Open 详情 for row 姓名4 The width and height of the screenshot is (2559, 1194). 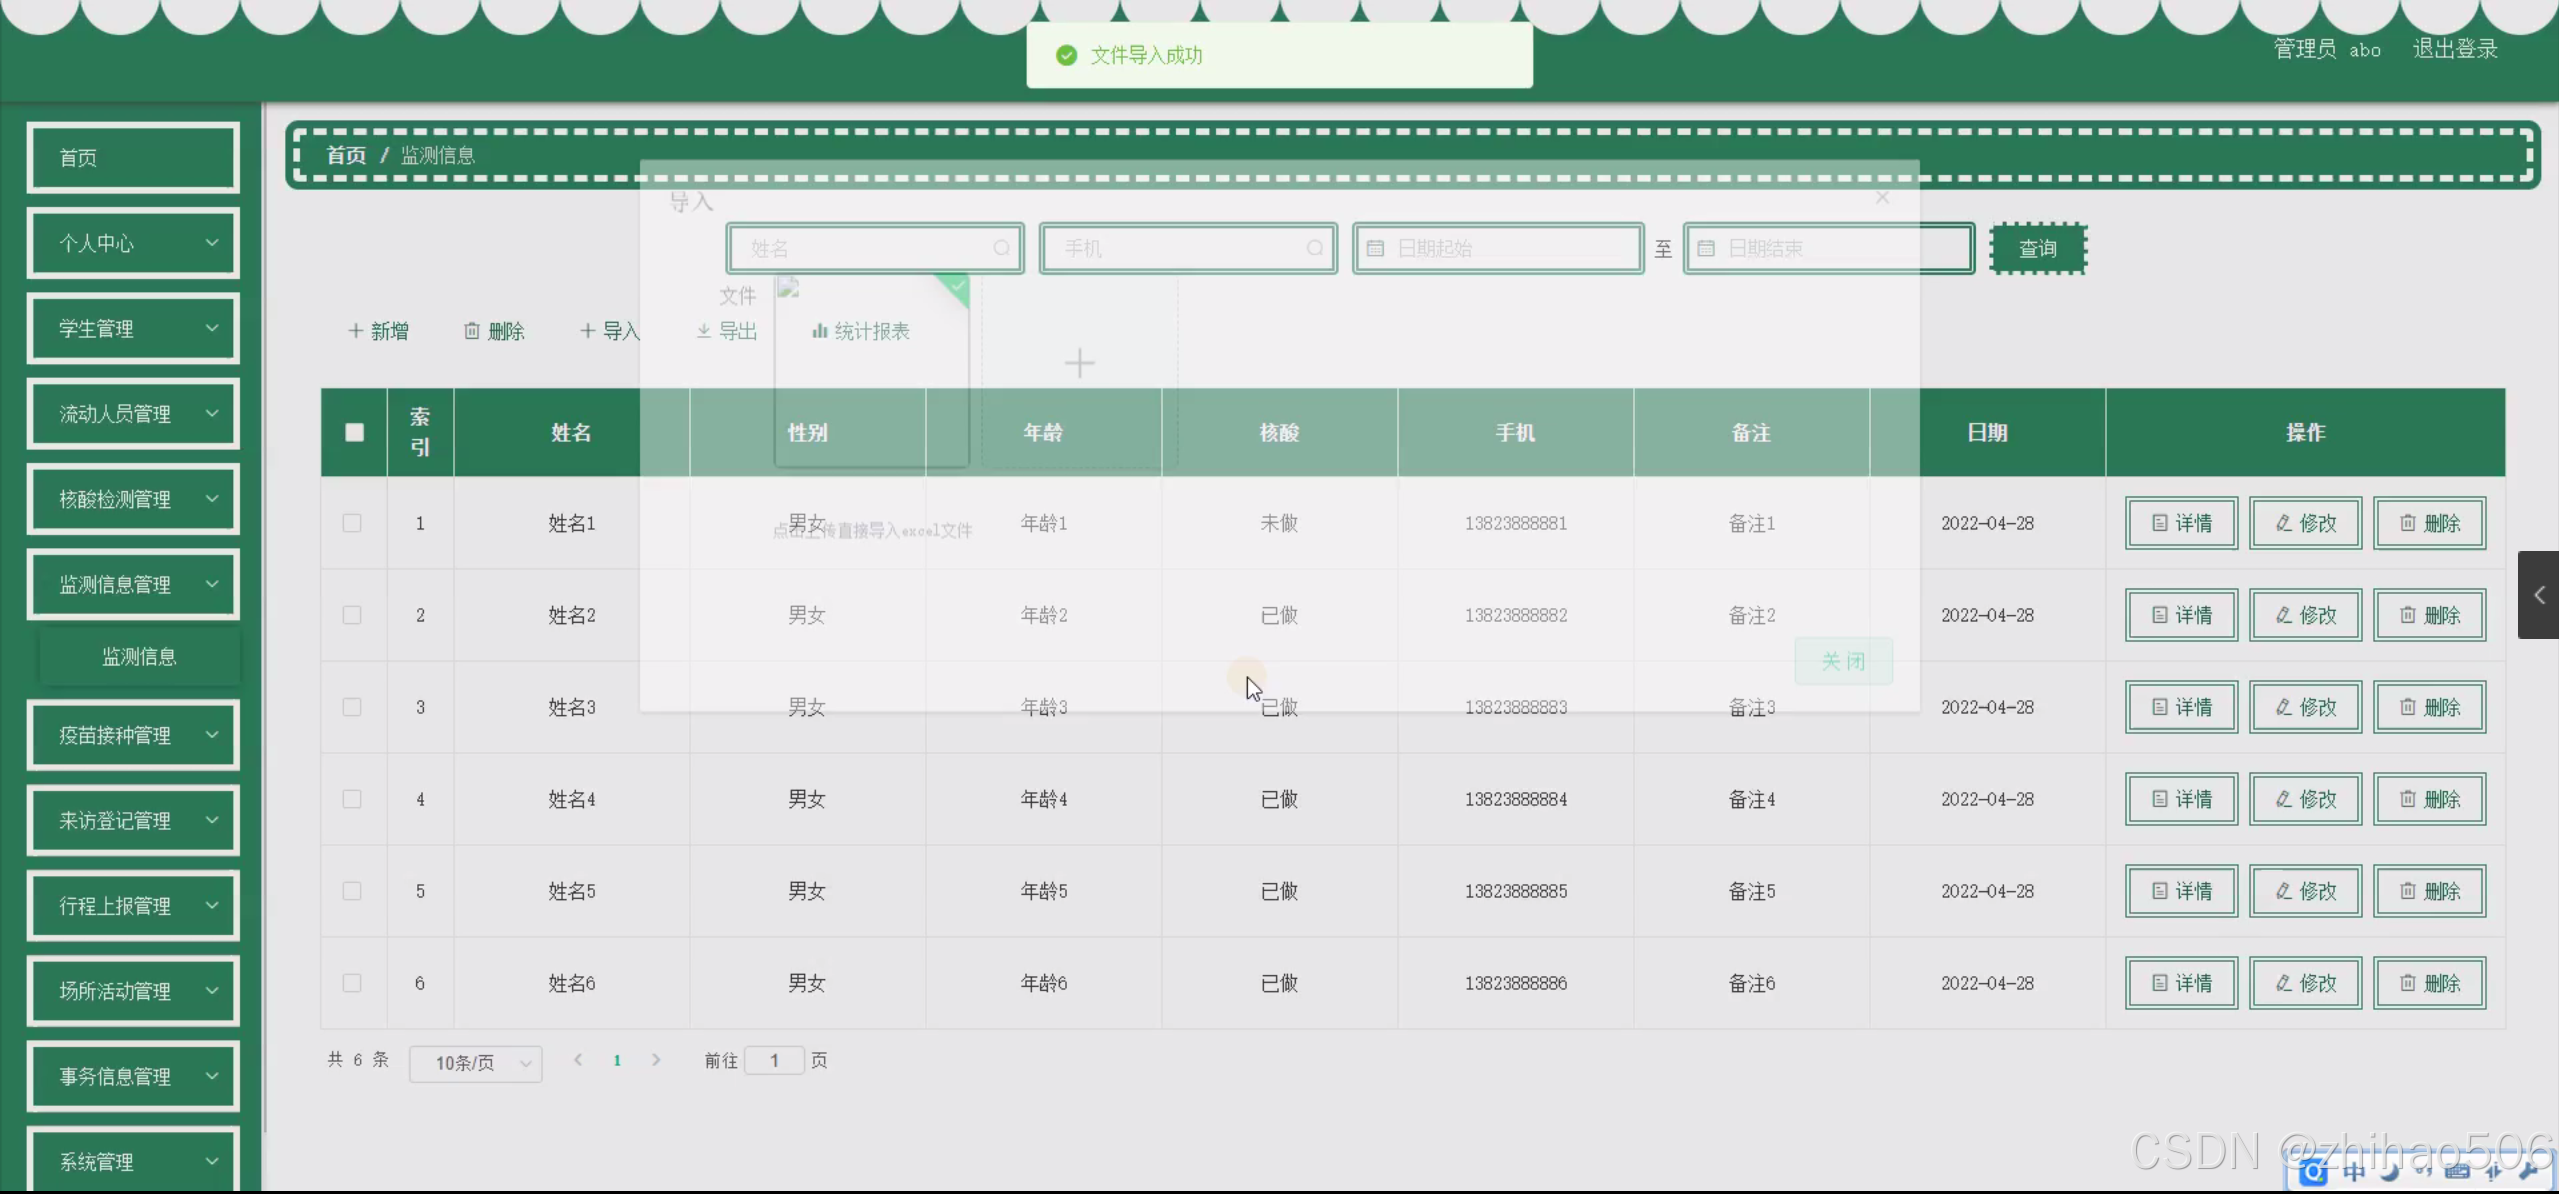pyautogui.click(x=2181, y=799)
